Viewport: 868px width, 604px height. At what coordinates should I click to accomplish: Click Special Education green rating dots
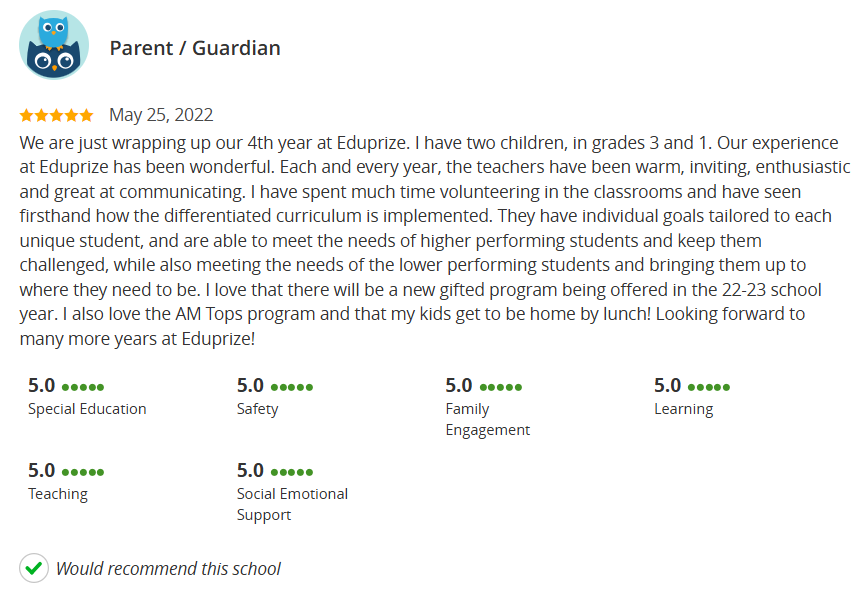click(x=83, y=387)
